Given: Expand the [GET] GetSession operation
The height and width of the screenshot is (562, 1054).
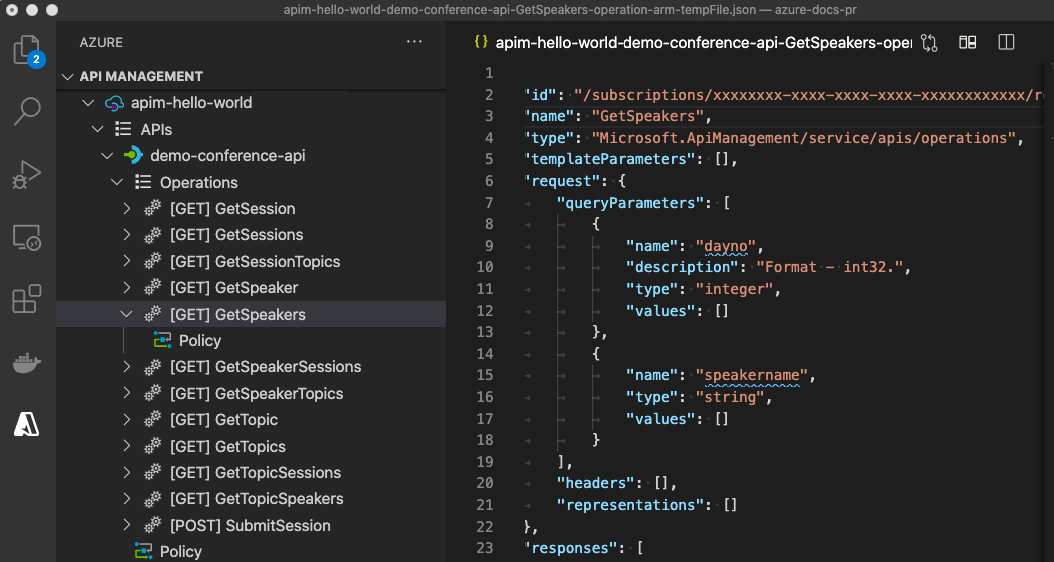Looking at the screenshot, I should click(x=127, y=209).
